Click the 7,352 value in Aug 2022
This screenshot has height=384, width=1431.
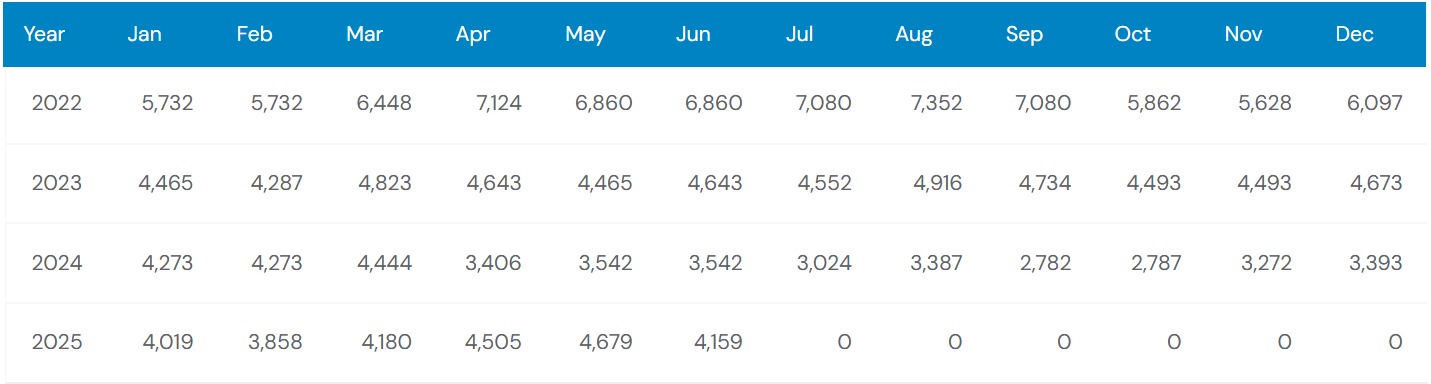pyautogui.click(x=934, y=103)
